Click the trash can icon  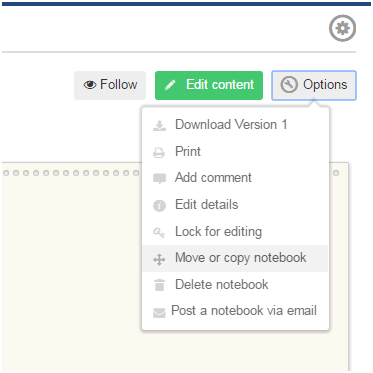[x=159, y=285]
